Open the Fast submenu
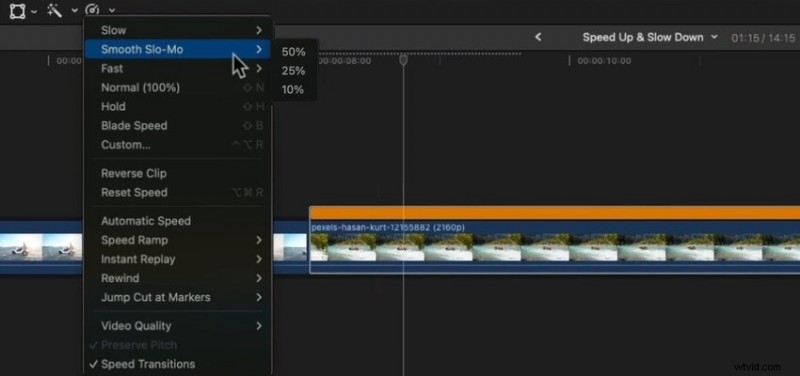Image resolution: width=800 pixels, height=376 pixels. click(x=178, y=68)
